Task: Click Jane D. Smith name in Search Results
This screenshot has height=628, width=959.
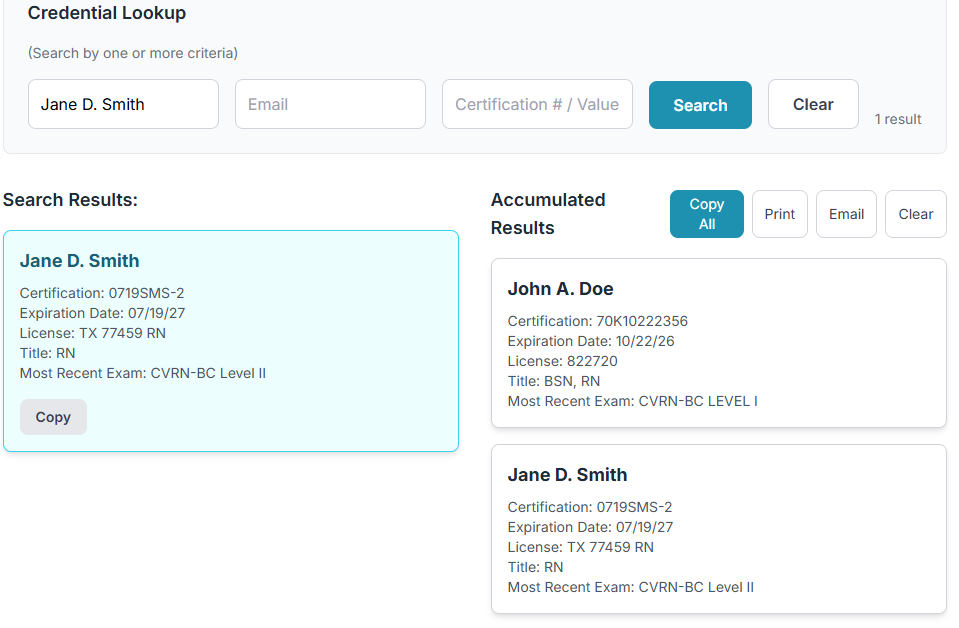Action: pyautogui.click(x=80, y=261)
